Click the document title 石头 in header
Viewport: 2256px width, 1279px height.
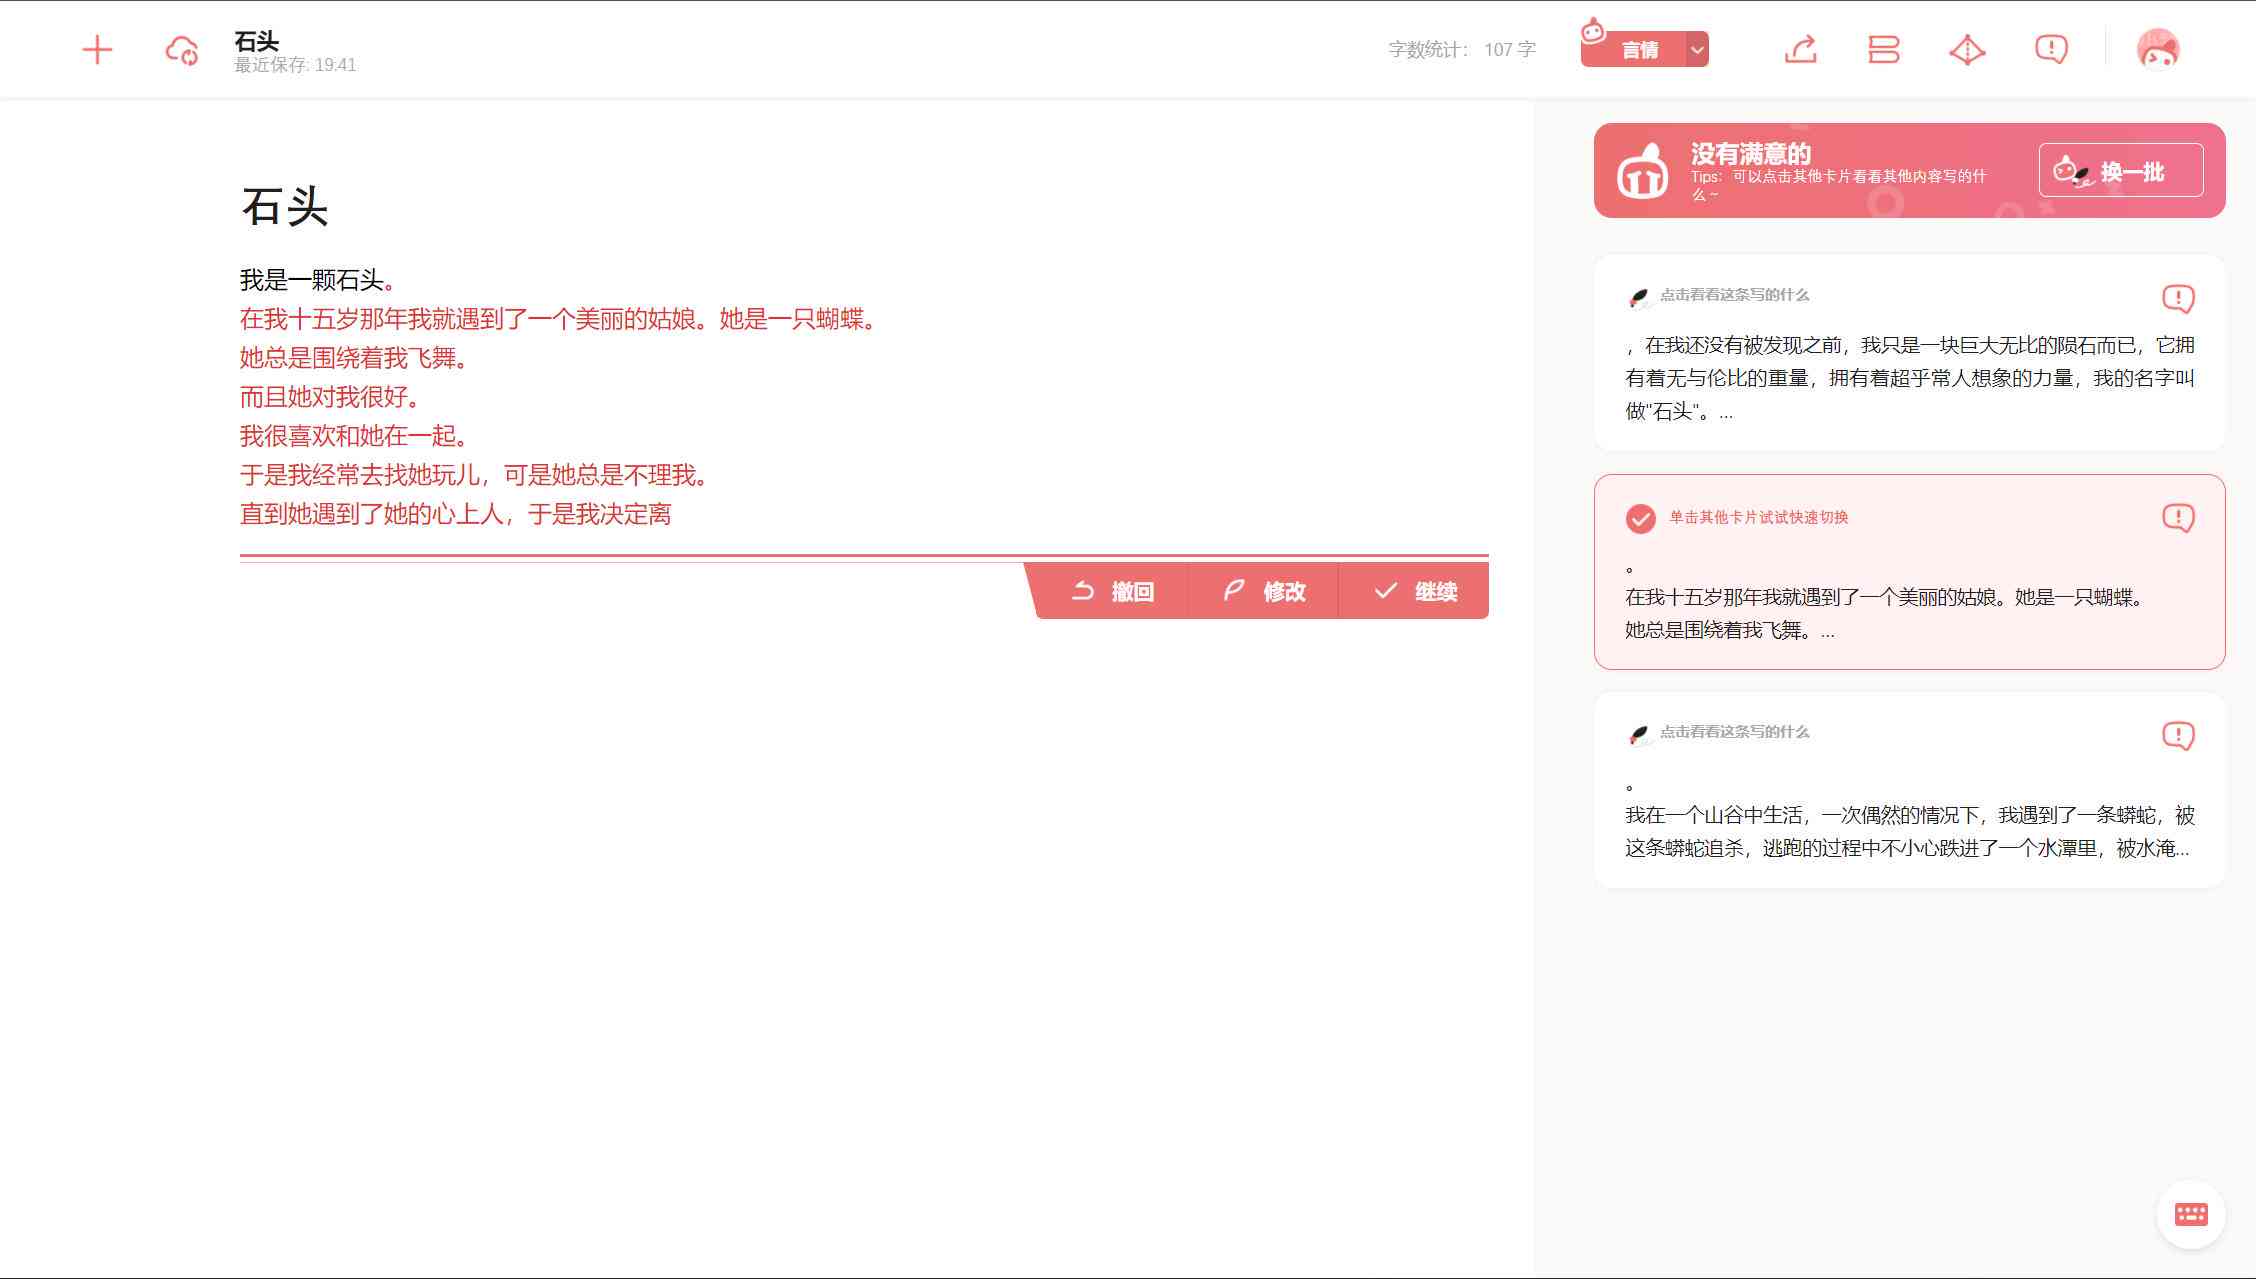(256, 41)
